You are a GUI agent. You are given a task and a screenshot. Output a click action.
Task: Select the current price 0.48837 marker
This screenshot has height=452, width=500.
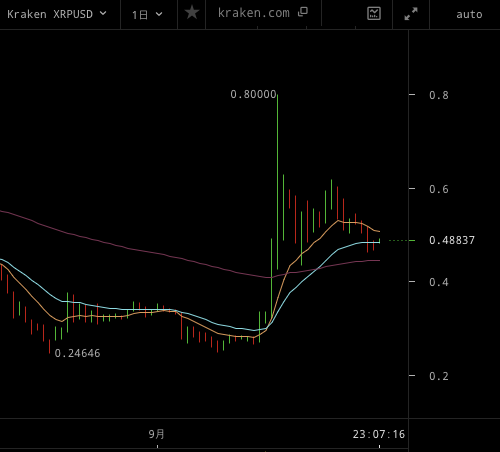[452, 240]
